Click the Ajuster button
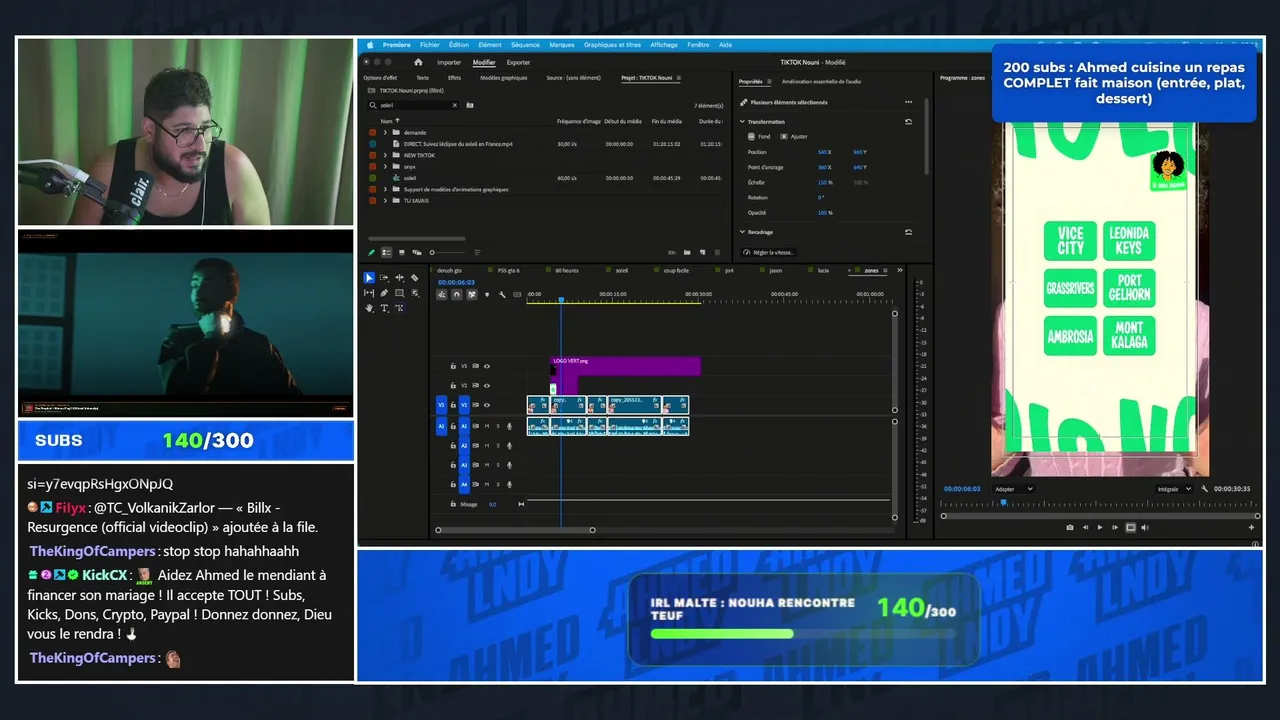Viewport: 1280px width, 720px height. (795, 136)
